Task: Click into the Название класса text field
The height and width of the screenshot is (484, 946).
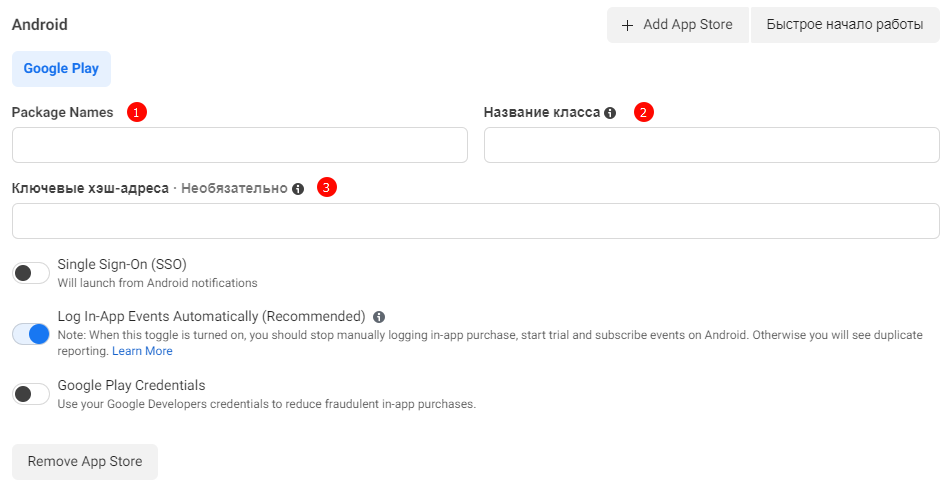Action: 711,145
